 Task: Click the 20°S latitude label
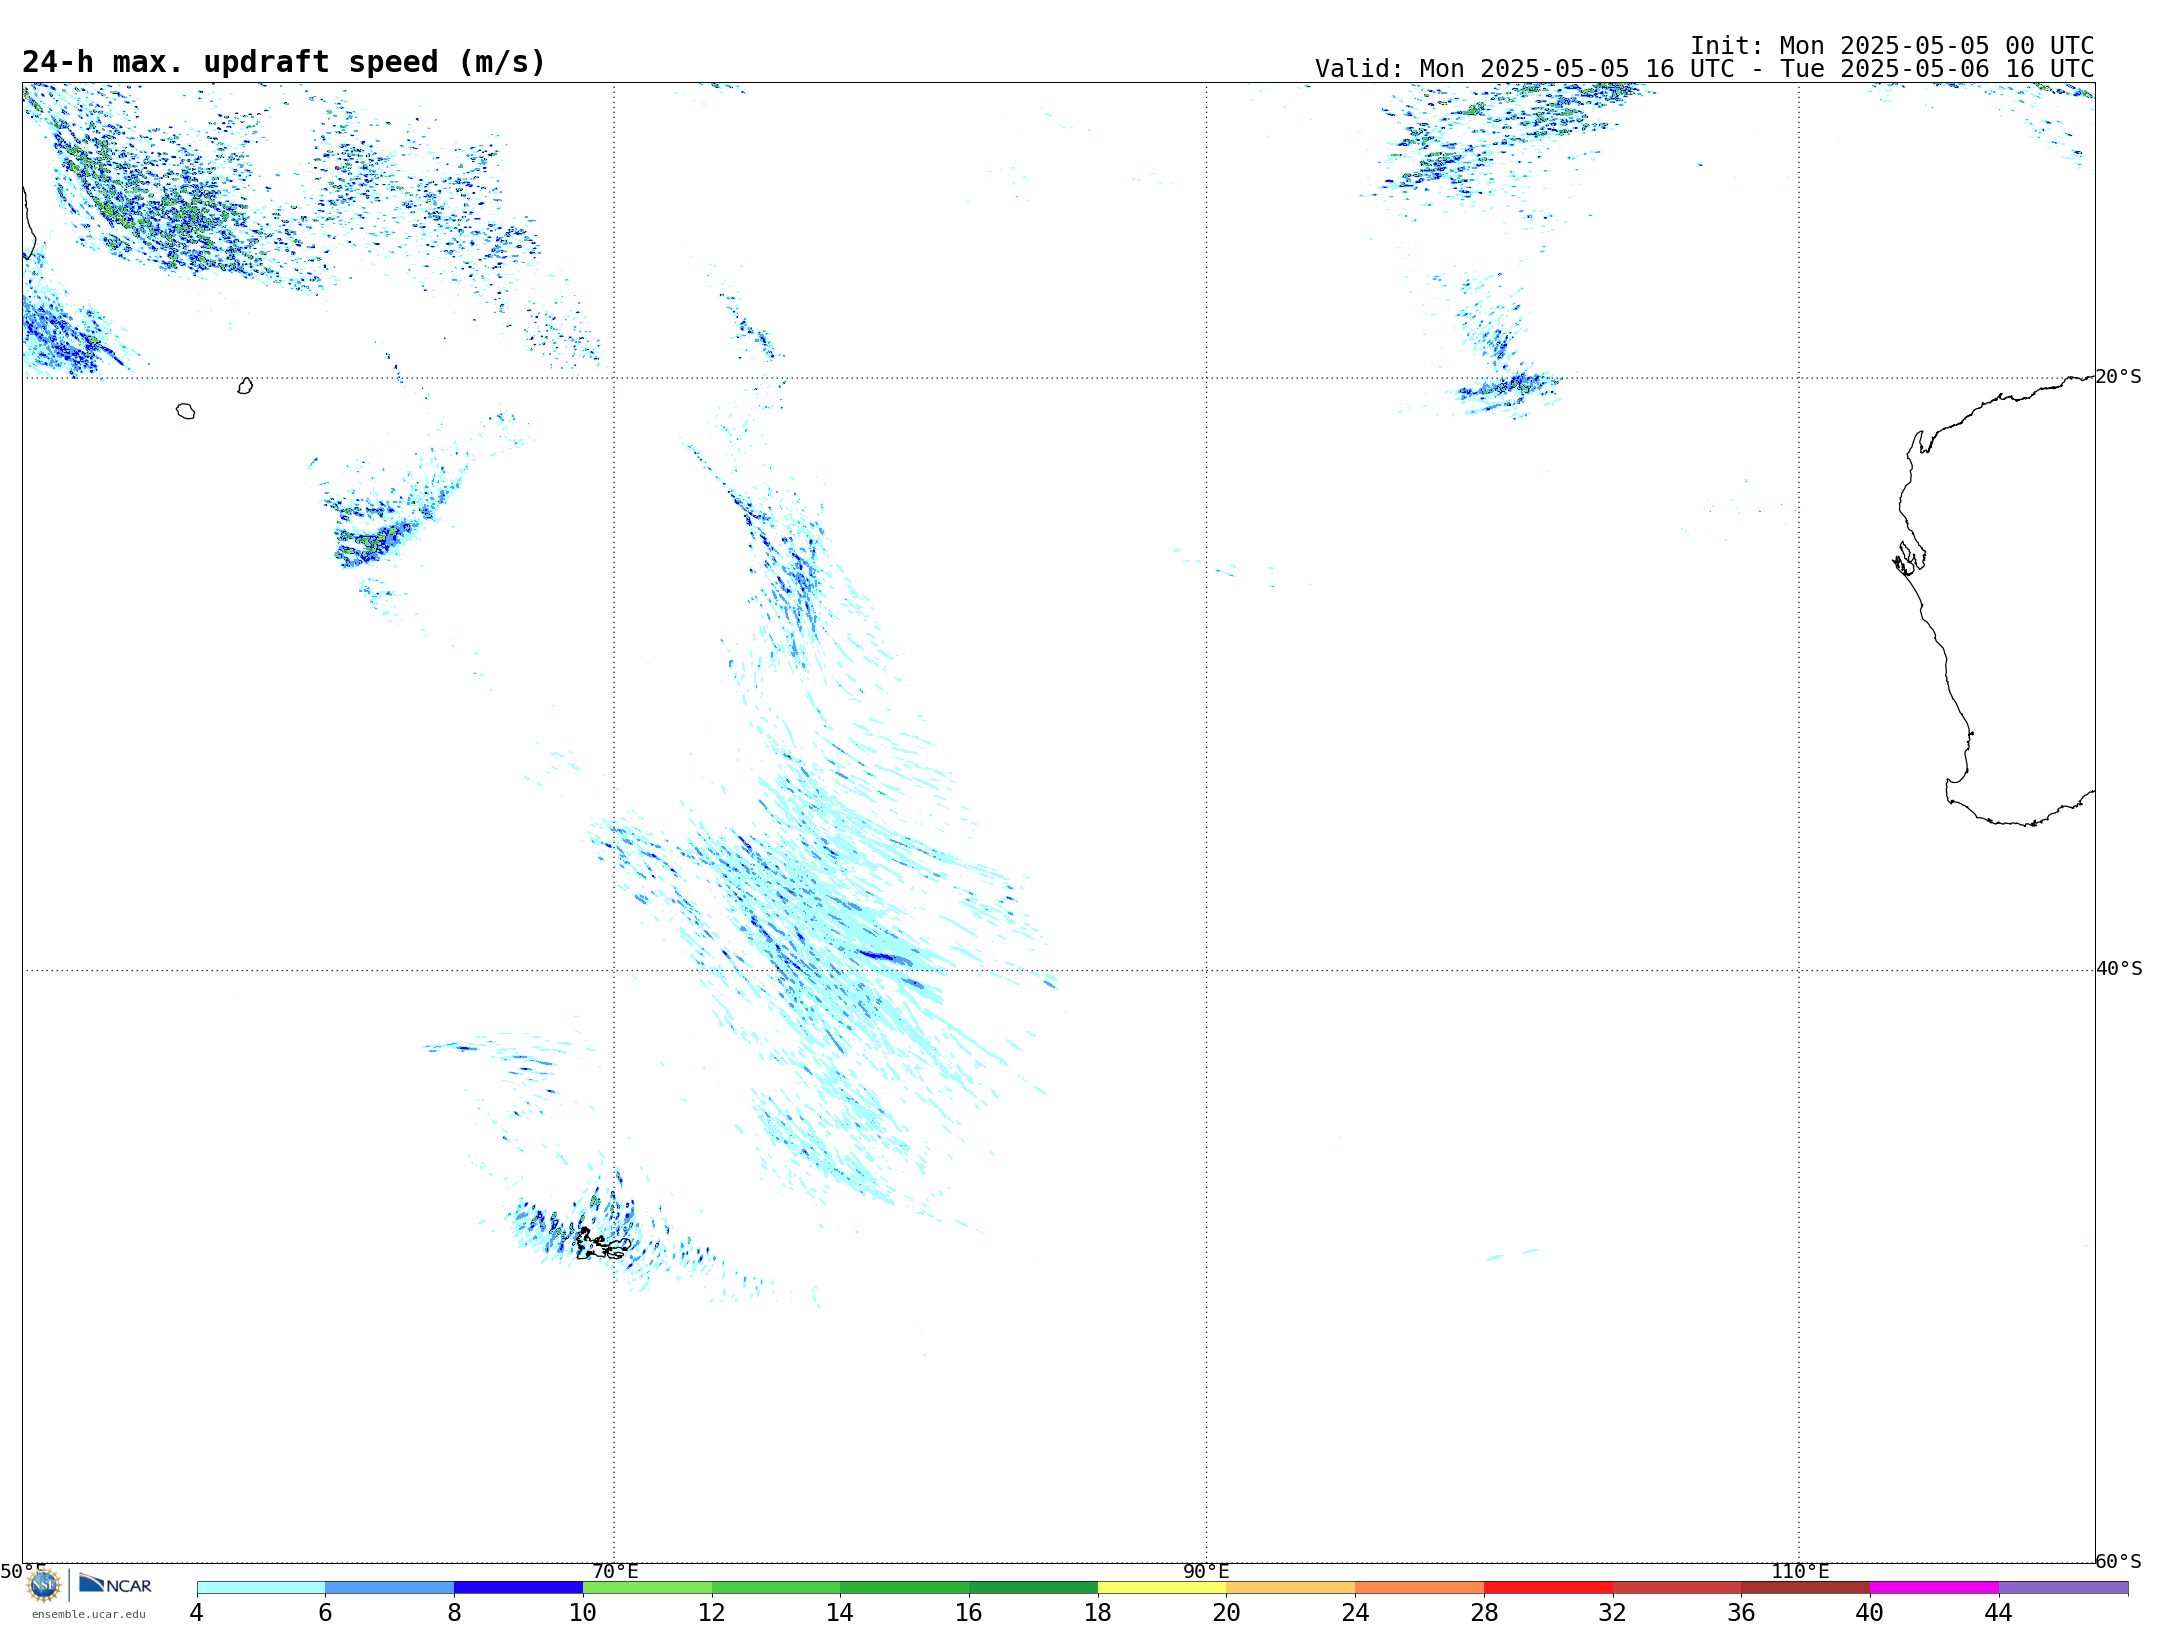coord(2118,377)
